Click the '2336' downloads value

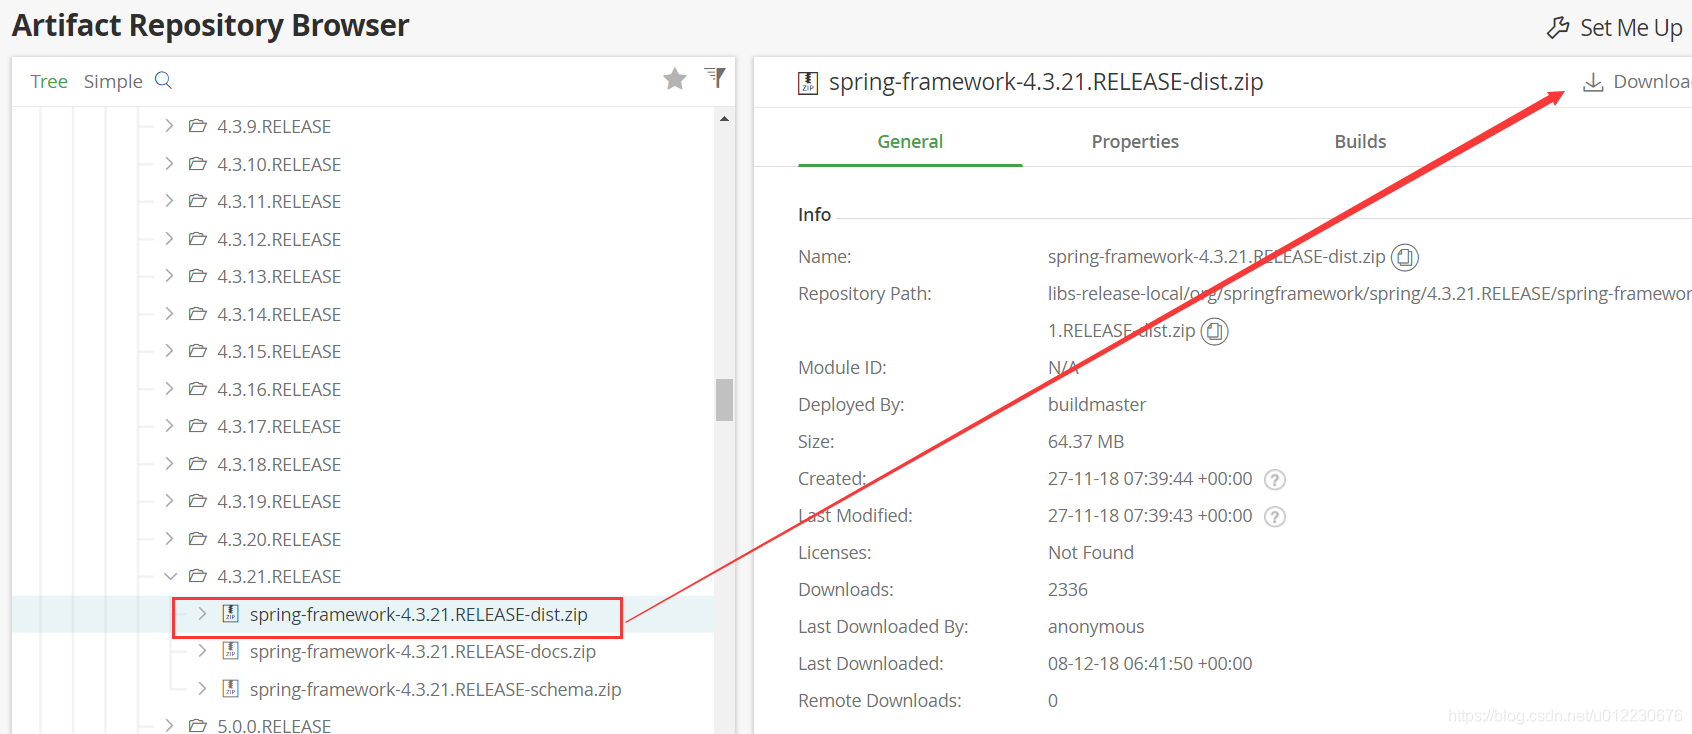(x=1067, y=589)
